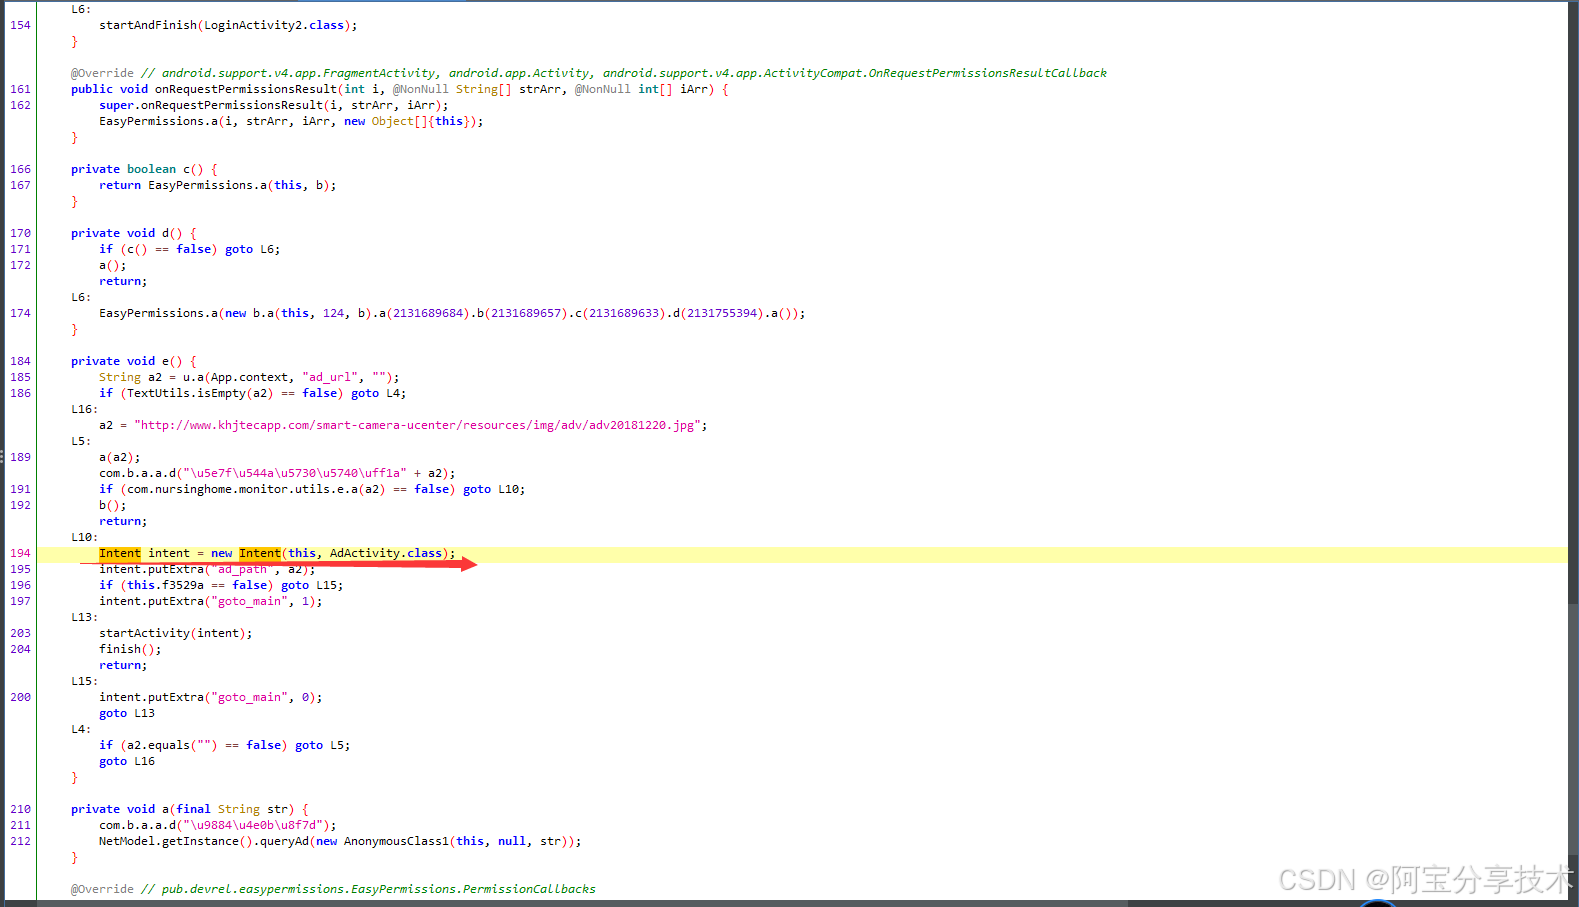1579x907 pixels.
Task: Click this.f3529a on line 196
Action: [x=165, y=585]
